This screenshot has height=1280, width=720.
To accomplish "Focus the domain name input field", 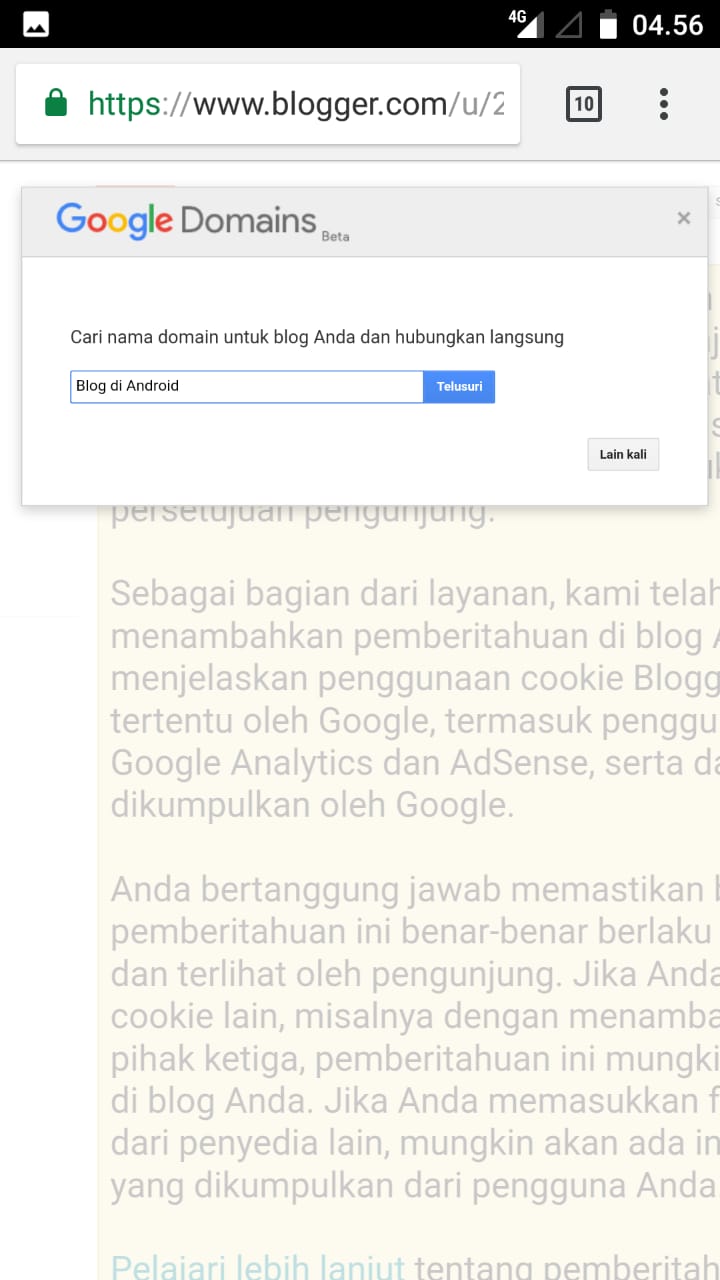I will point(247,386).
